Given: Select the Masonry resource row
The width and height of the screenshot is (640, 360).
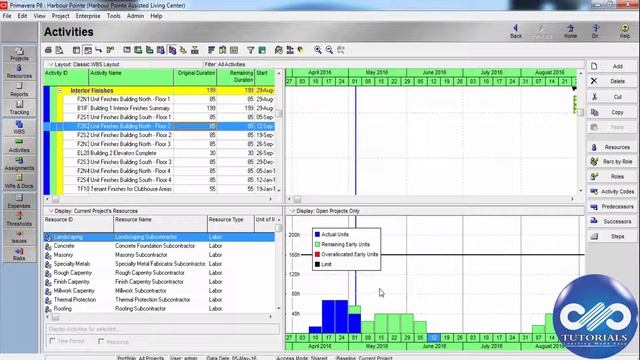Looking at the screenshot, I should [159, 255].
